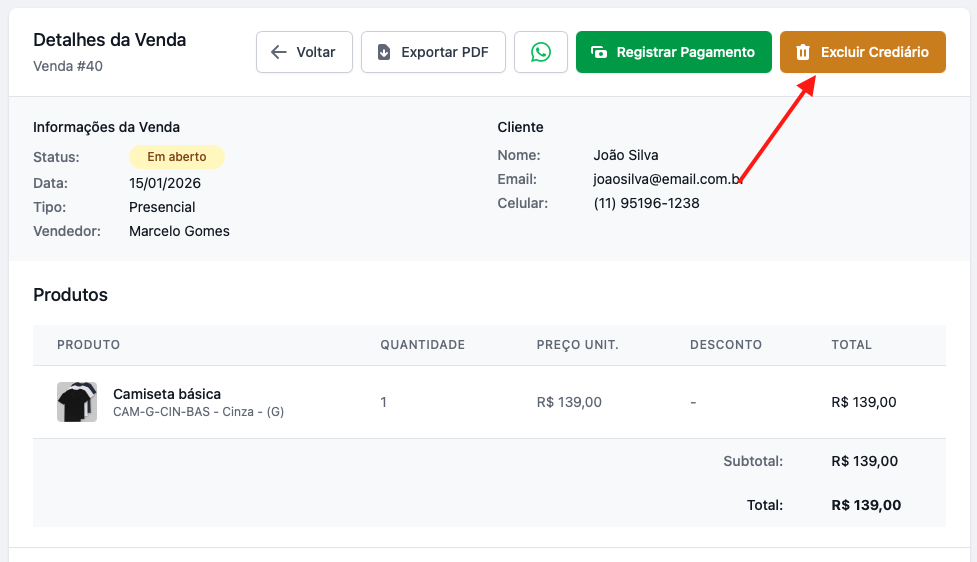Click the DESCONTO column header

pyautogui.click(x=725, y=345)
